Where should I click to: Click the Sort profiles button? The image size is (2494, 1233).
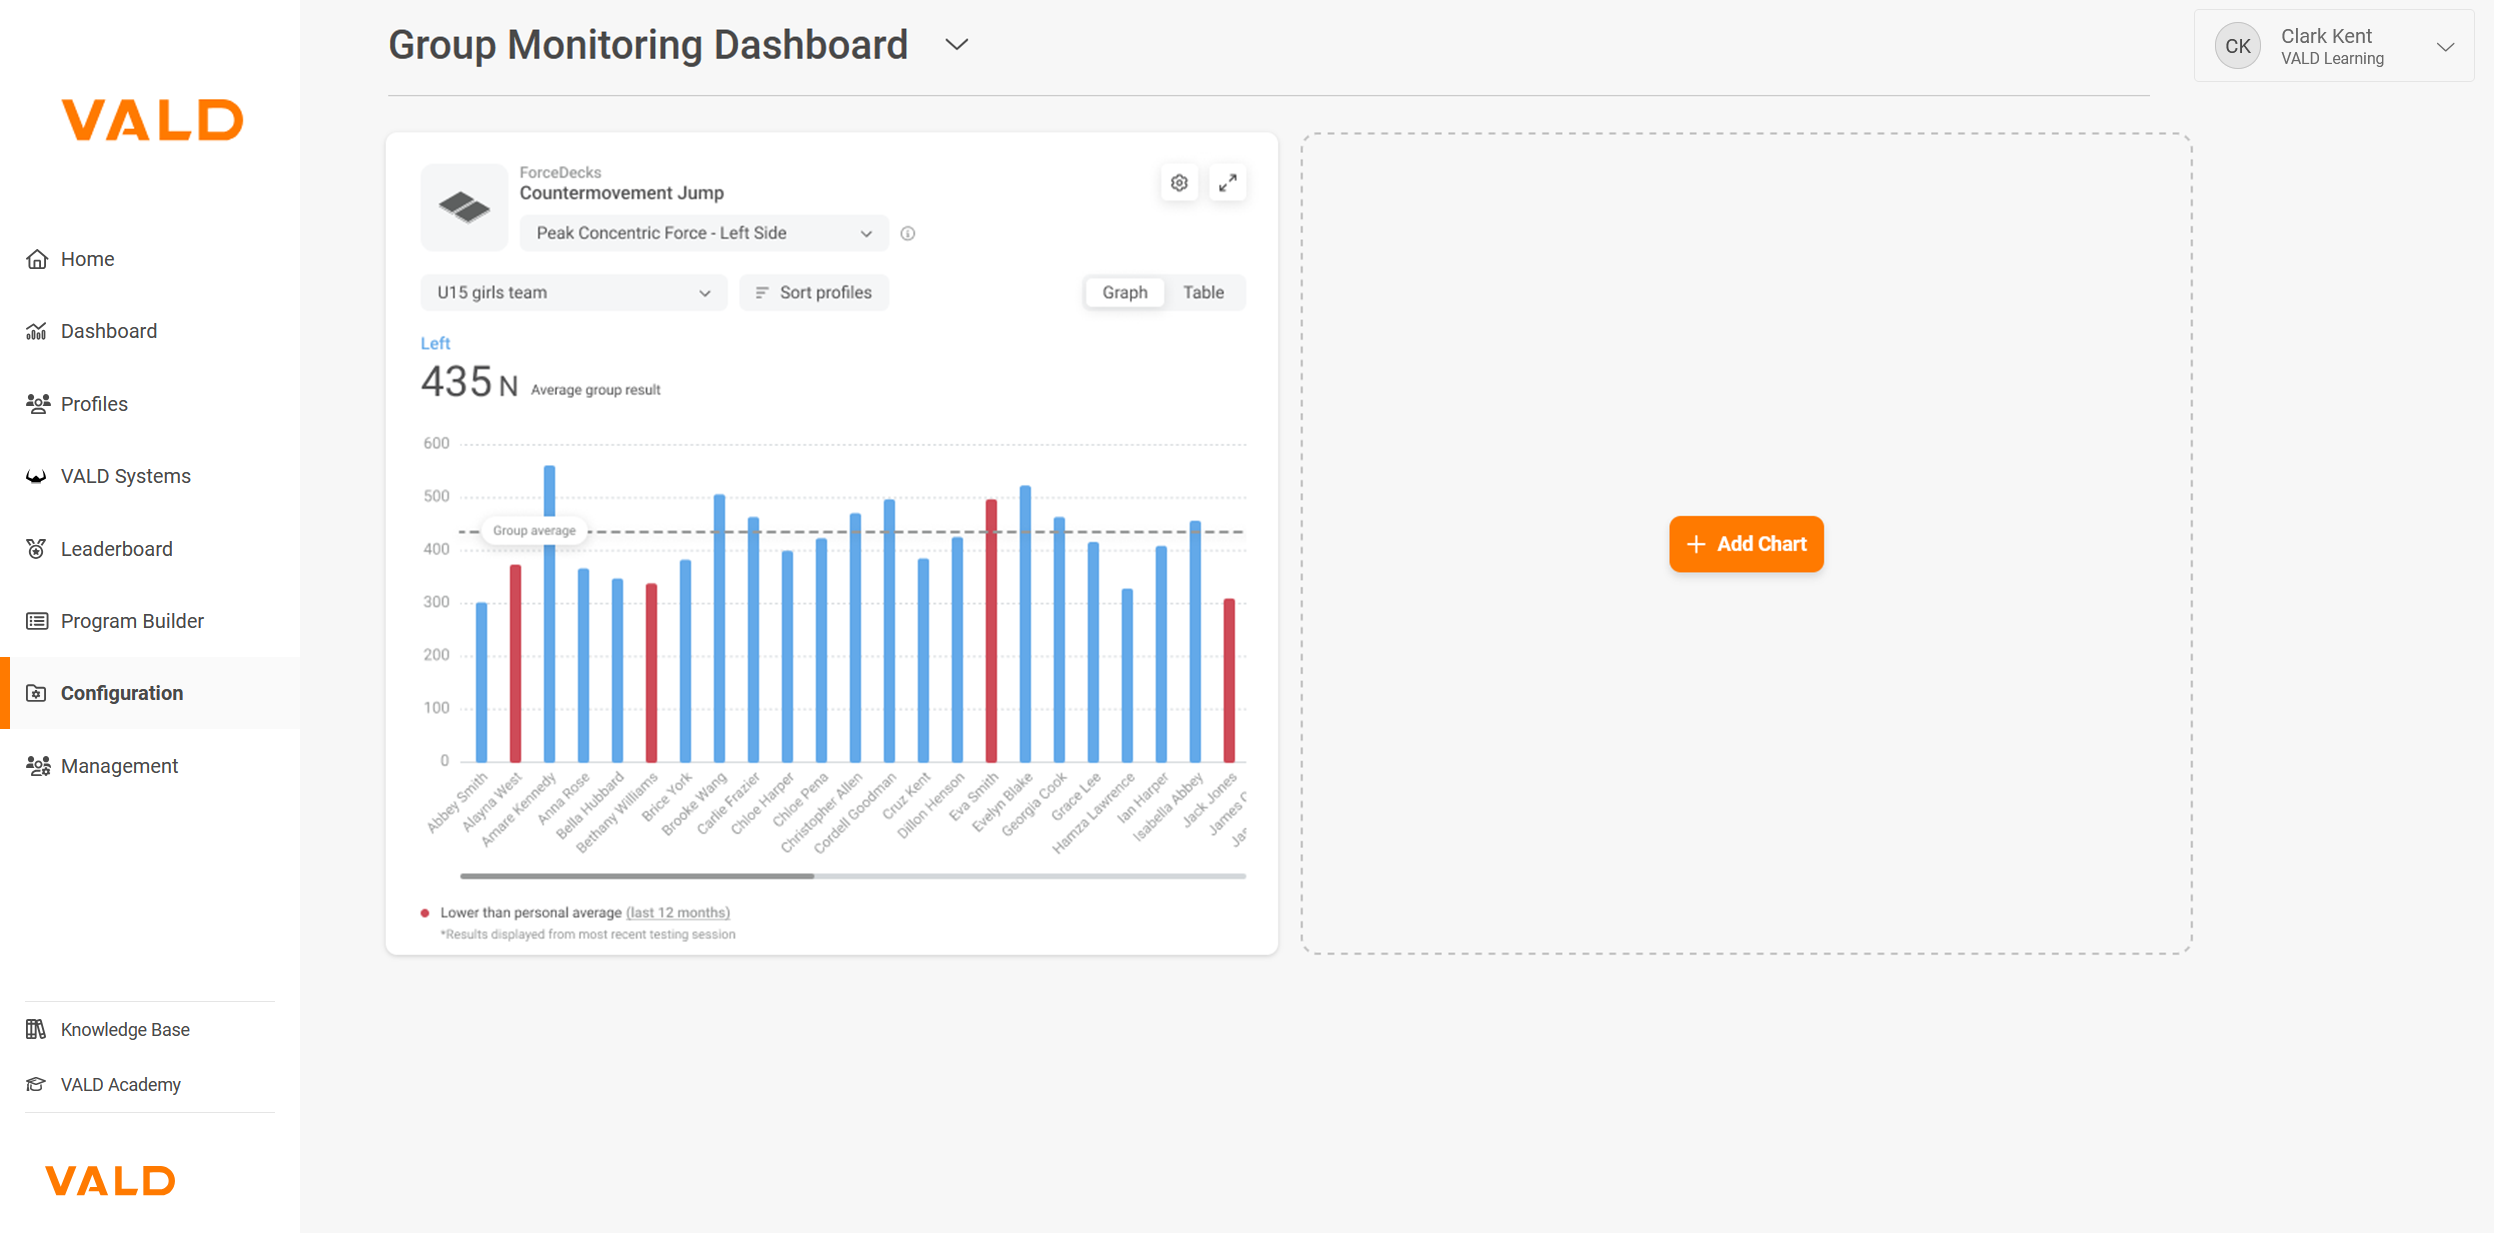pyautogui.click(x=813, y=292)
